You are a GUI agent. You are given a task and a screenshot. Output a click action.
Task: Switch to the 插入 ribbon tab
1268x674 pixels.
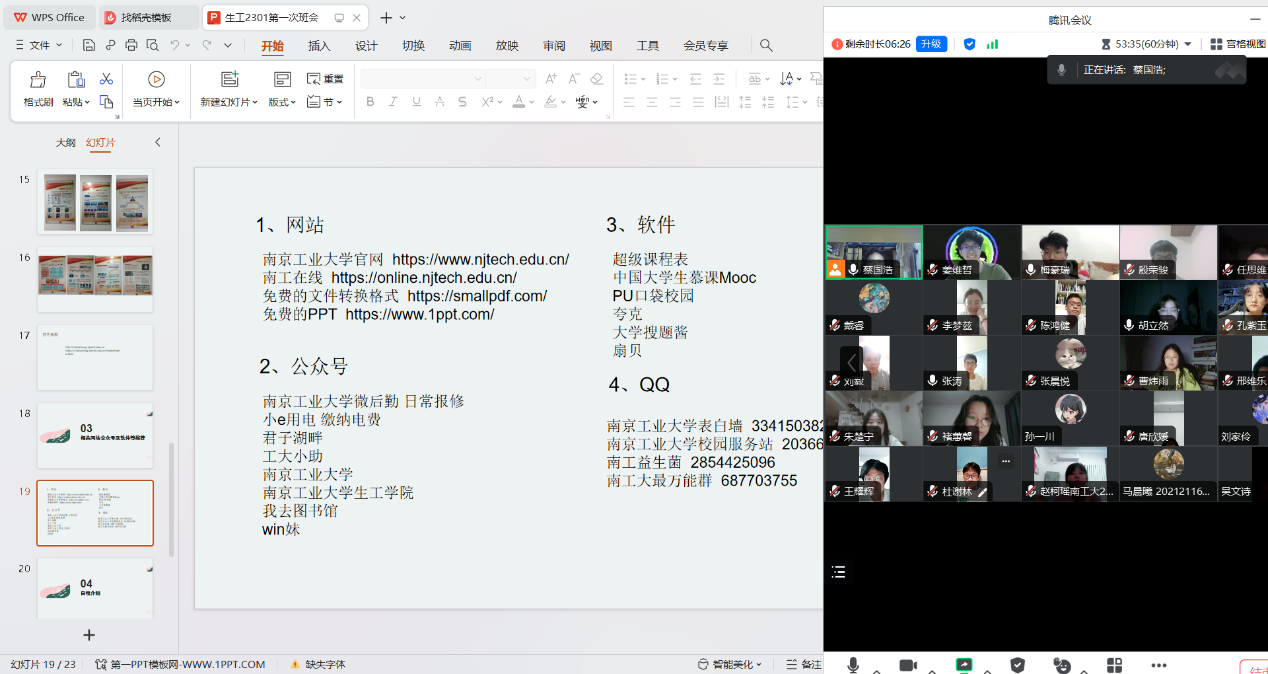tap(319, 46)
